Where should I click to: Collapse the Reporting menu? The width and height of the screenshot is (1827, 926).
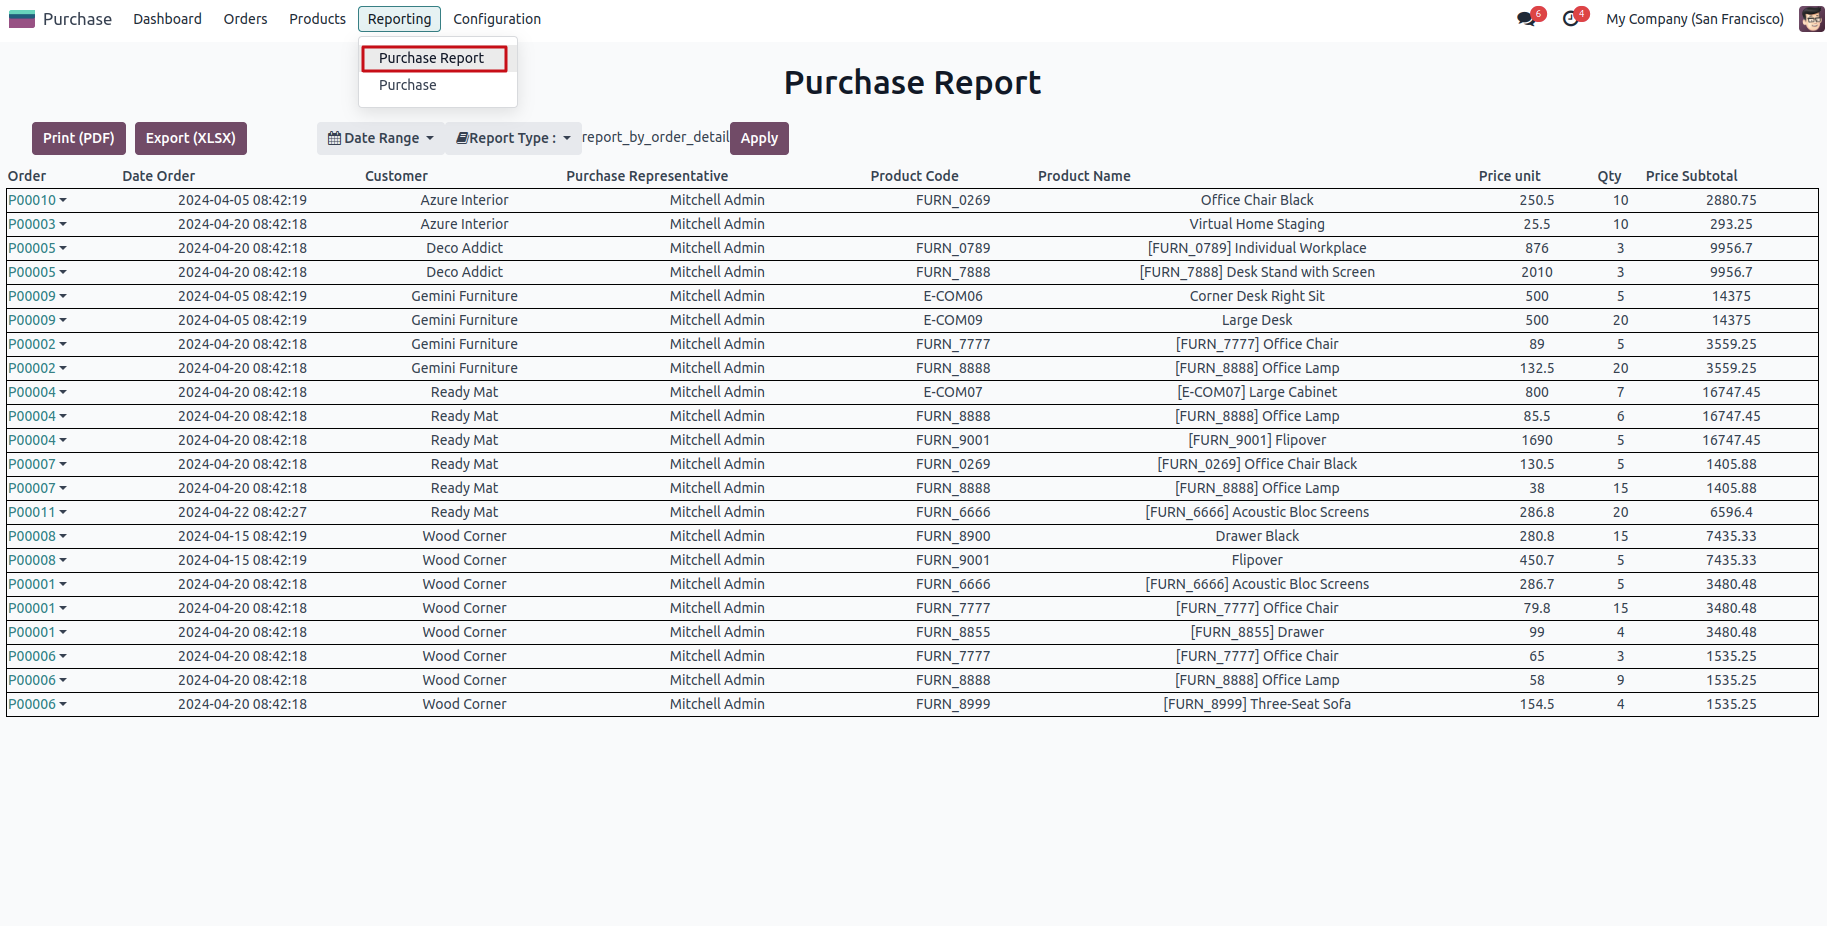pos(399,19)
